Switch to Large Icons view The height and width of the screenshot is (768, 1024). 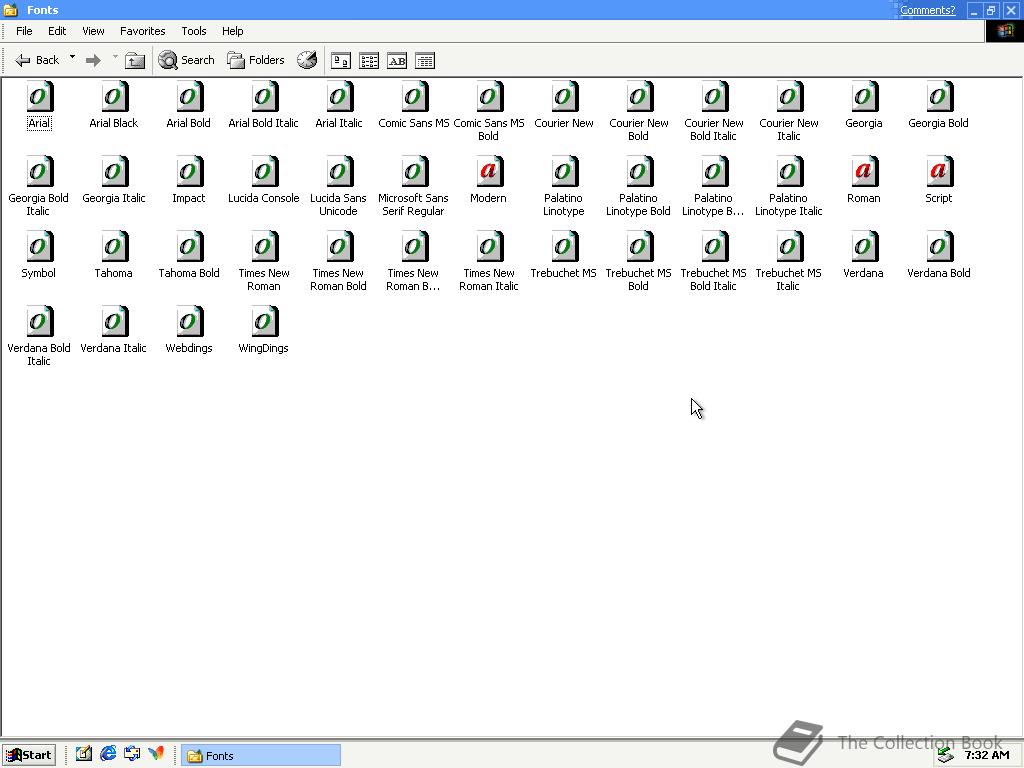point(340,61)
